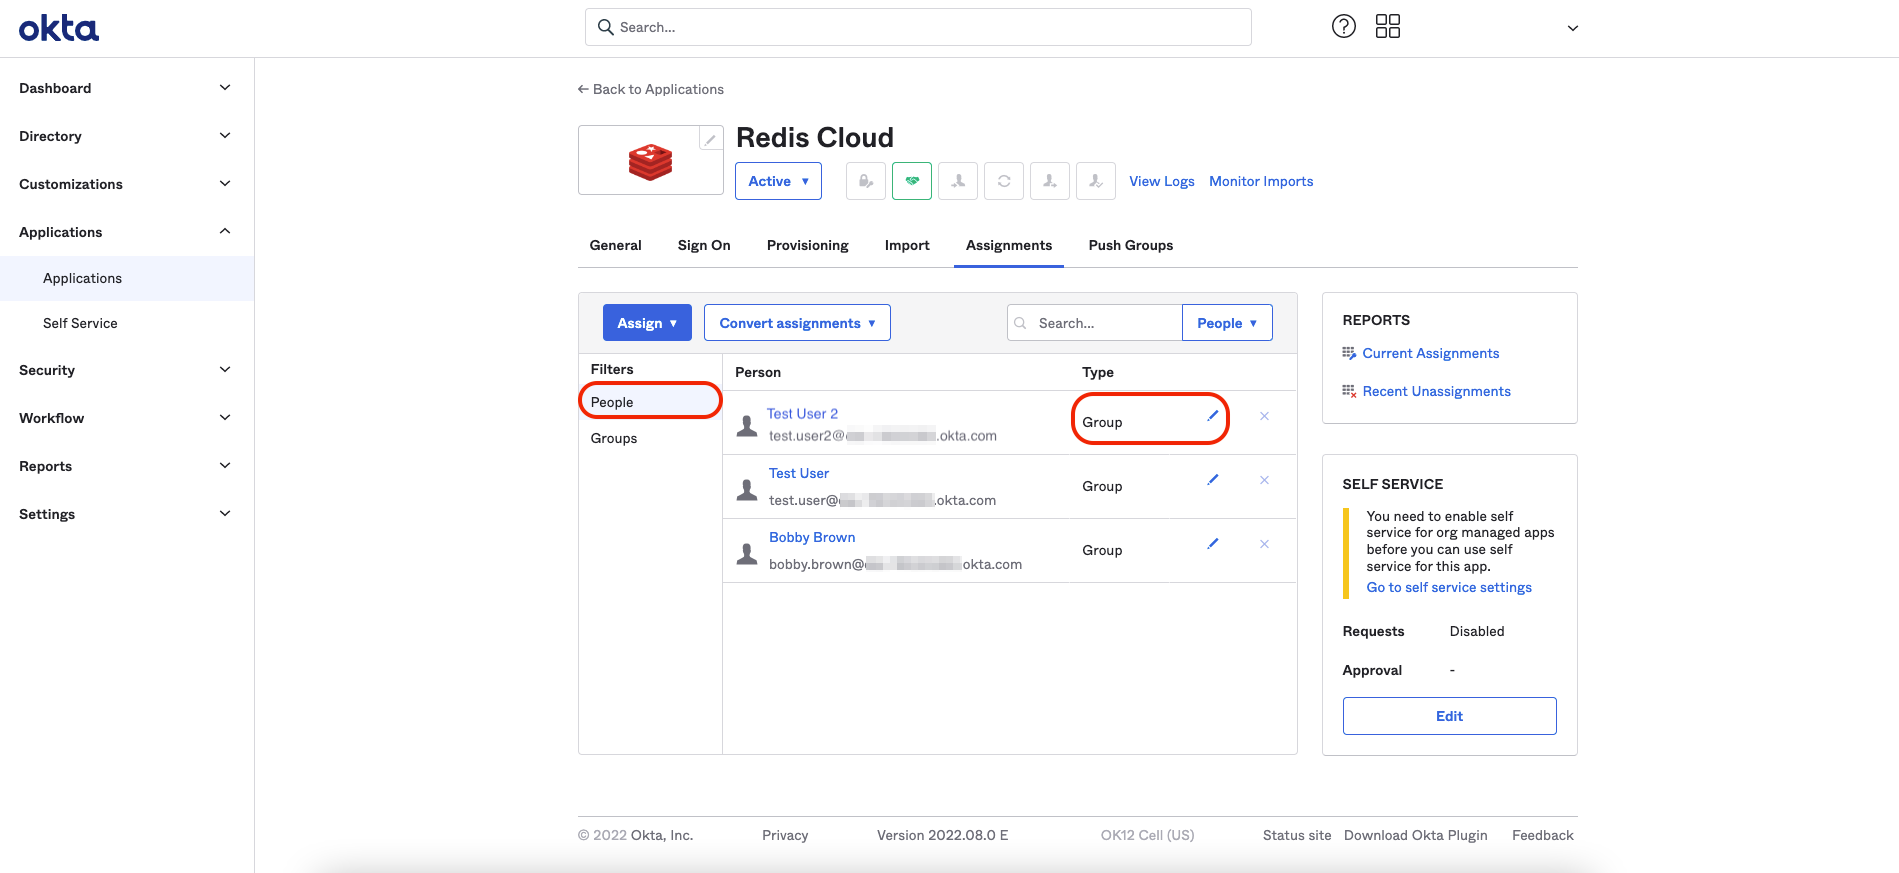Screen dimensions: 1899x873
Task: Open the apps grid icon in header
Action: click(x=1387, y=27)
